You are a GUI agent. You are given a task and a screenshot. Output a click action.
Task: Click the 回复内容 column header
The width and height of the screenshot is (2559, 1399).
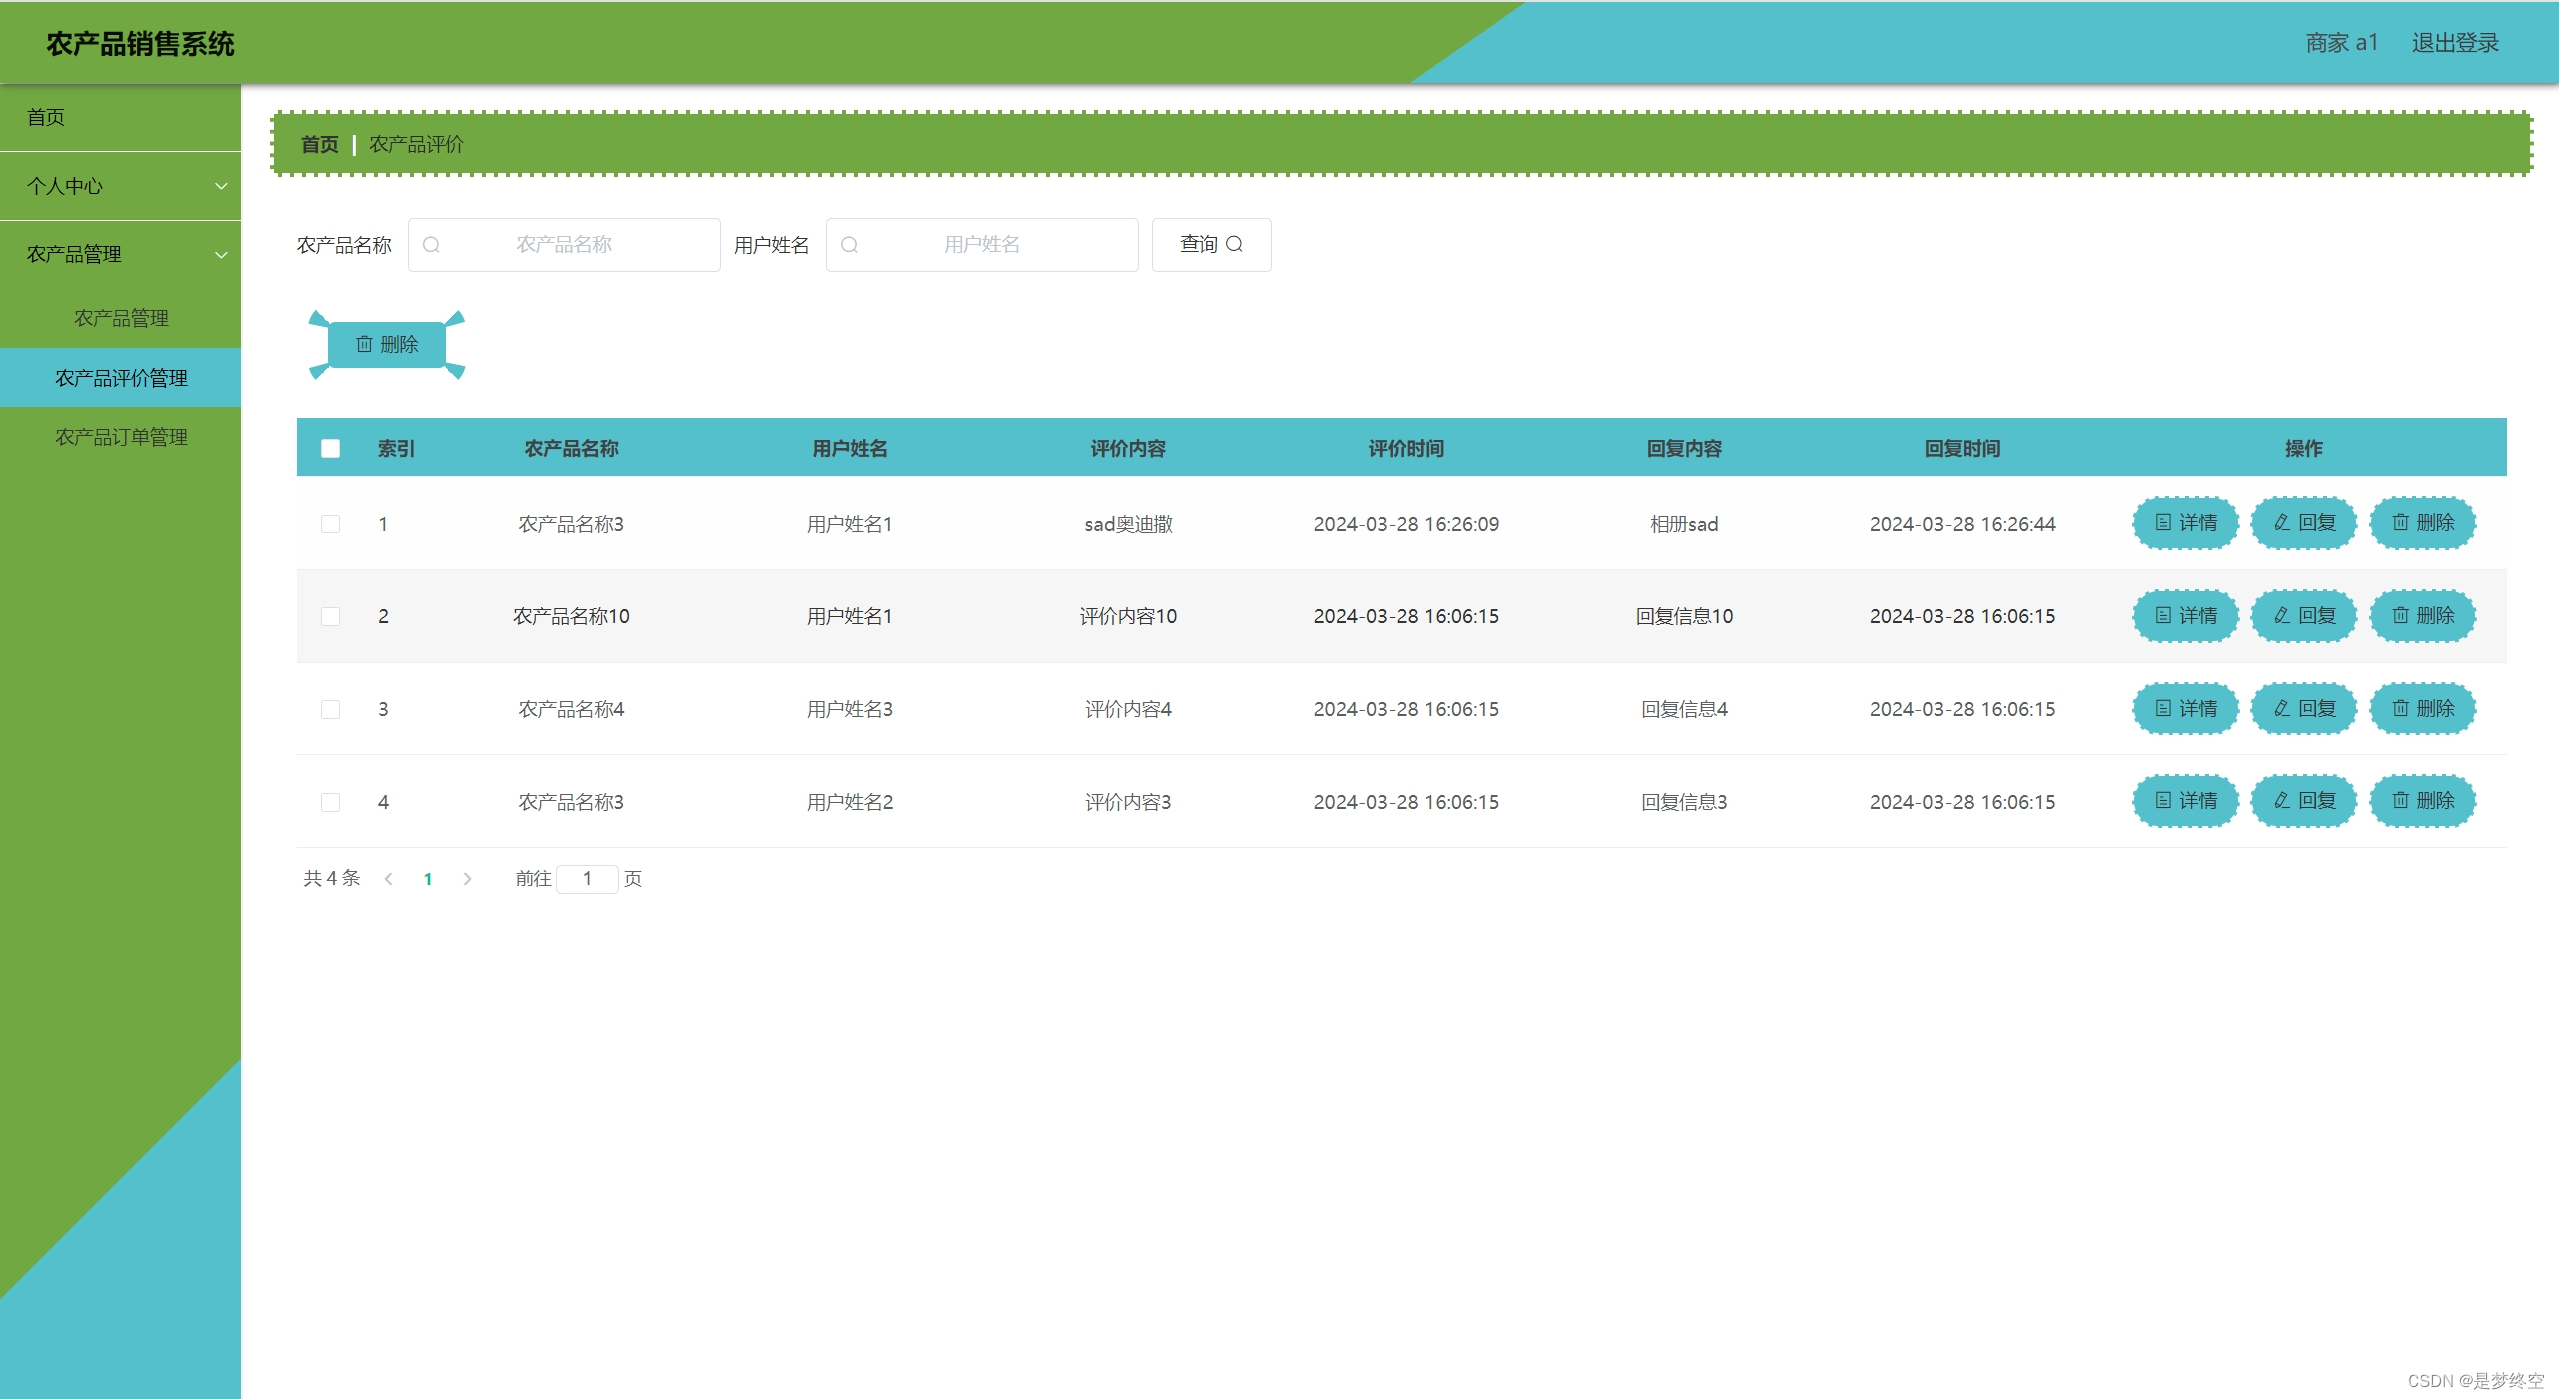pos(1684,448)
